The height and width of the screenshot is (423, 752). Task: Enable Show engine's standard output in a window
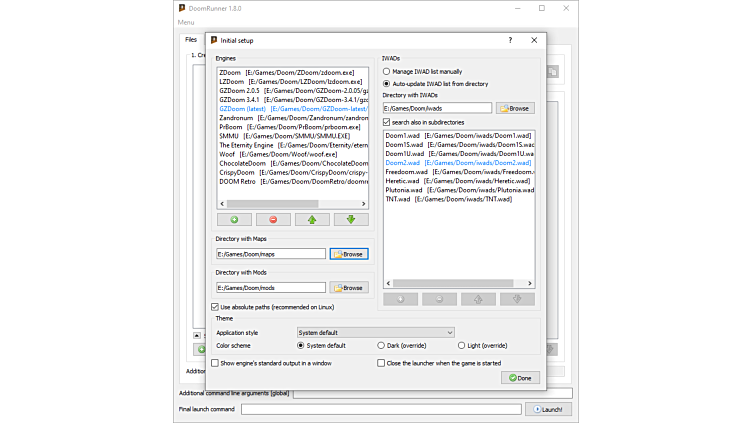(x=215, y=363)
